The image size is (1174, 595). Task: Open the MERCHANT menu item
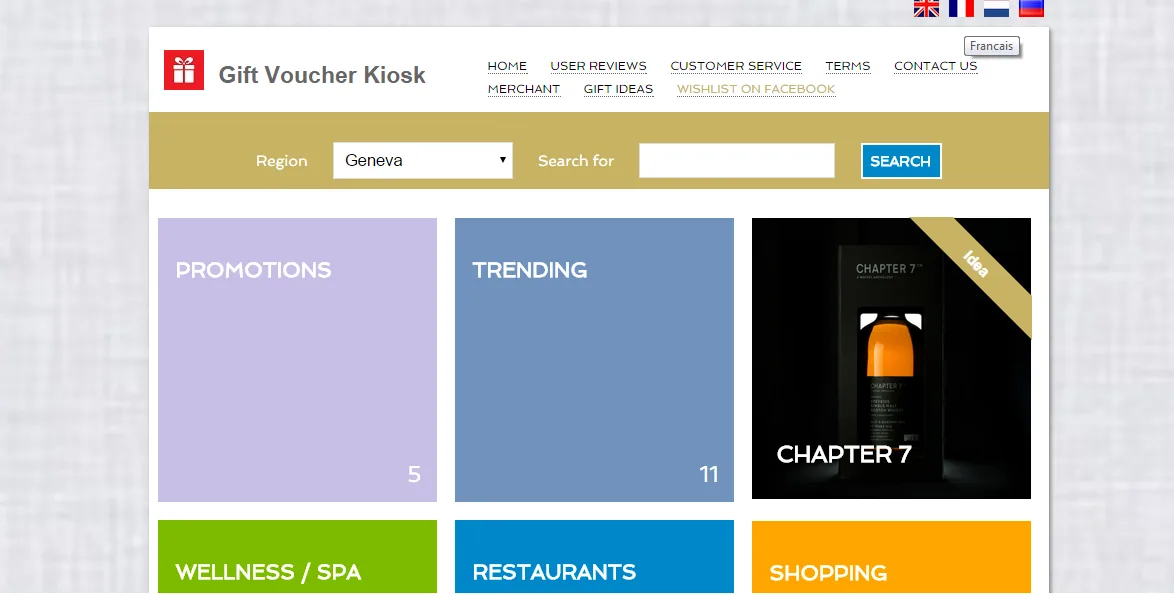(x=524, y=89)
